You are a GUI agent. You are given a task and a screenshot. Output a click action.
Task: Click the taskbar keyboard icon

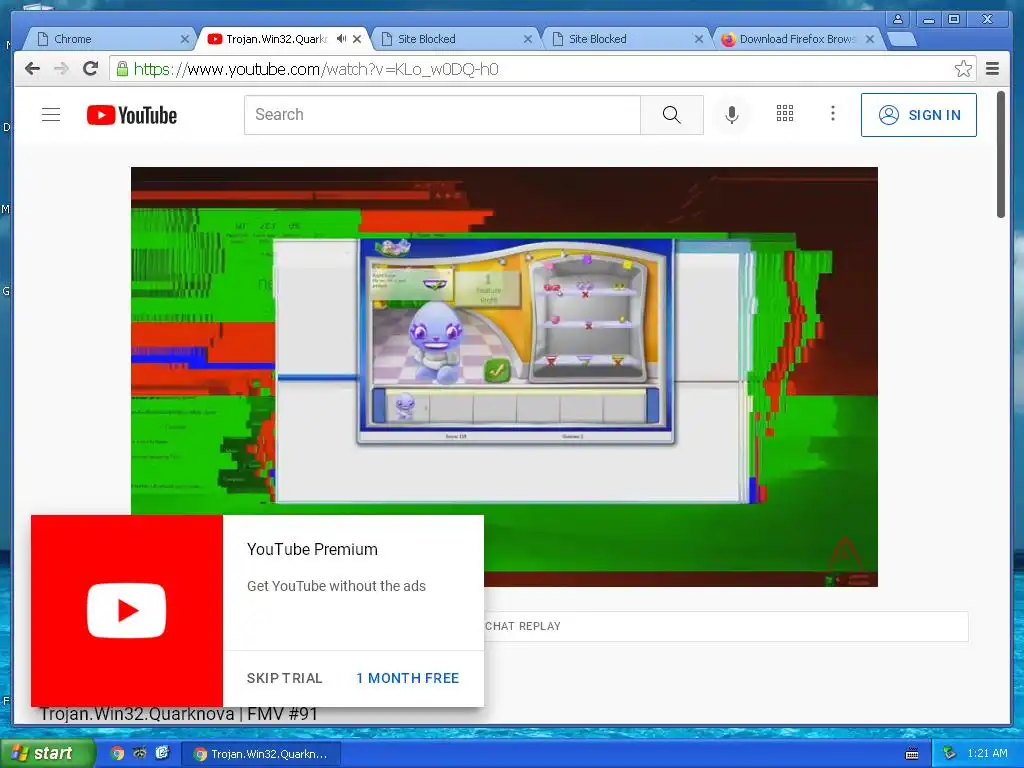pos(912,754)
